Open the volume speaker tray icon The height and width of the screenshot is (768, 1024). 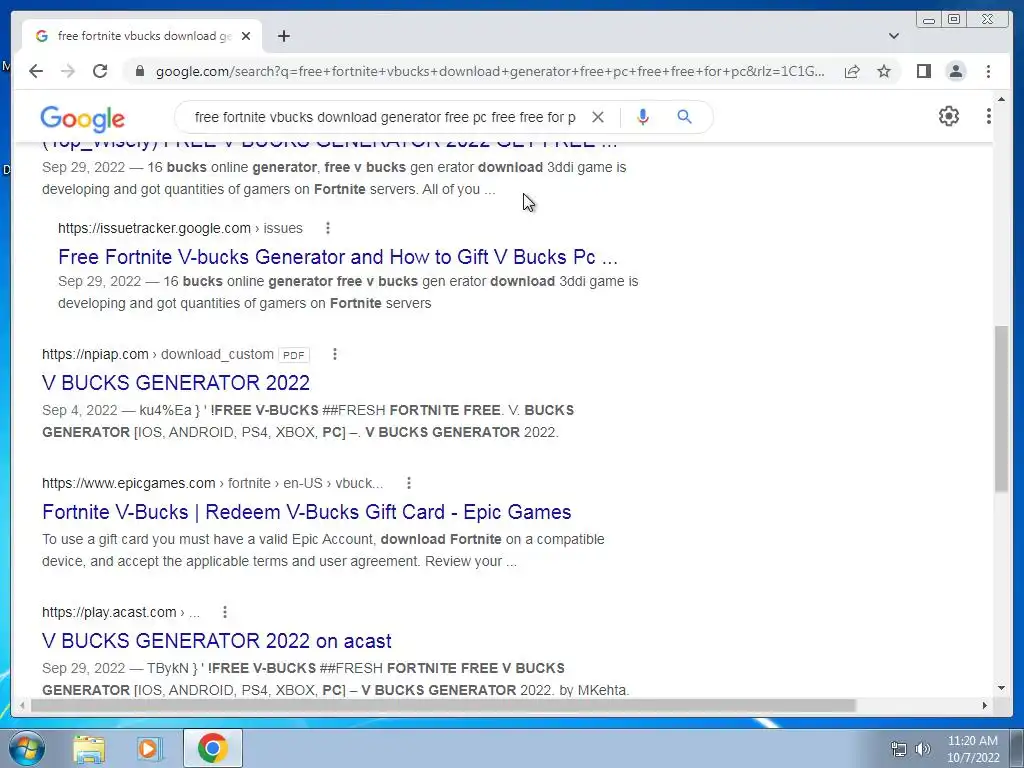click(x=922, y=749)
